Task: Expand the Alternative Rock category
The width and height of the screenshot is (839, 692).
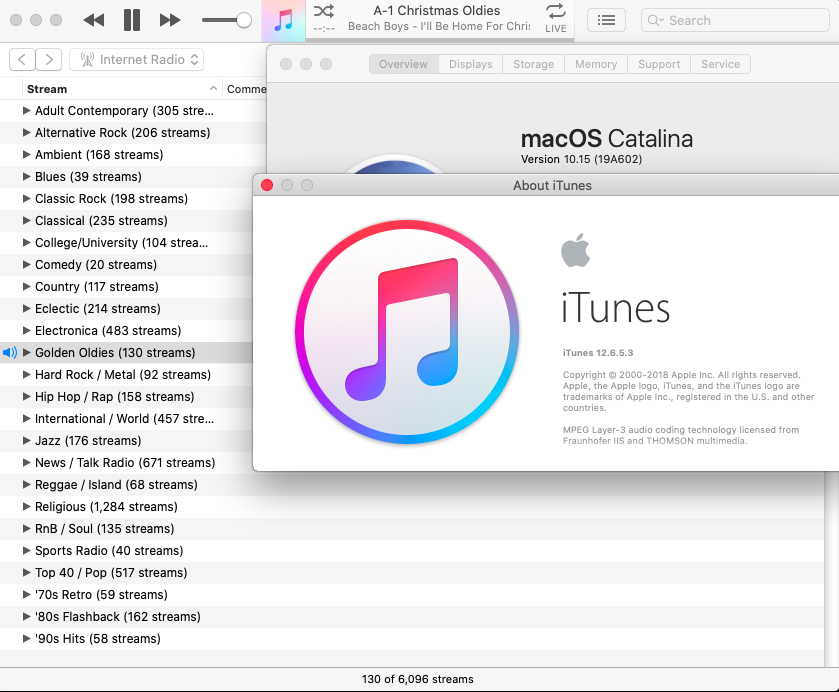Action: (x=26, y=132)
